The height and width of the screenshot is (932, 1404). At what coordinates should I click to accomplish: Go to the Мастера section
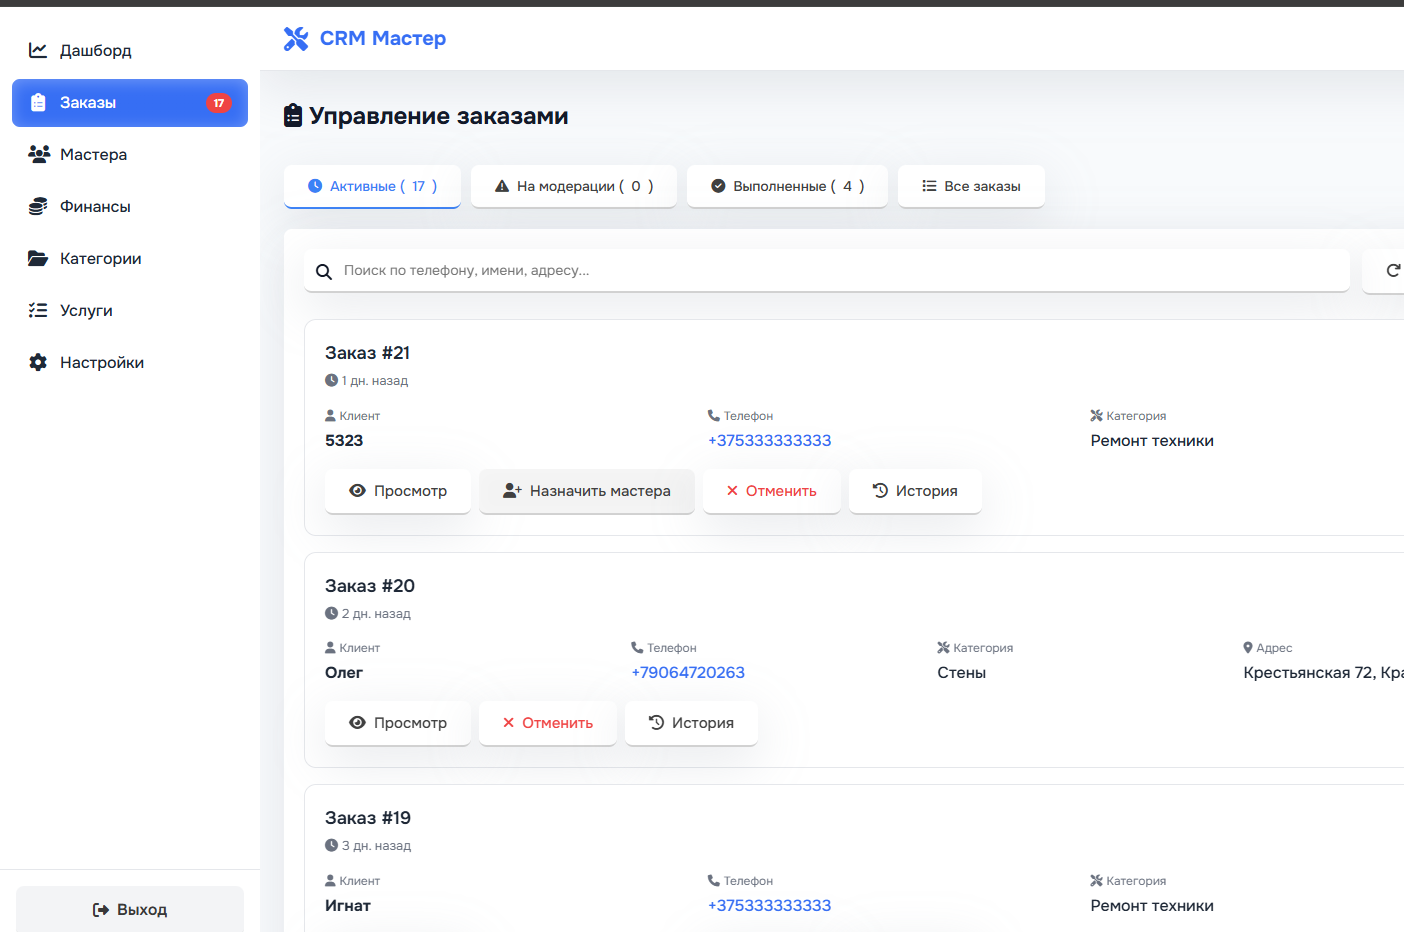[130, 154]
